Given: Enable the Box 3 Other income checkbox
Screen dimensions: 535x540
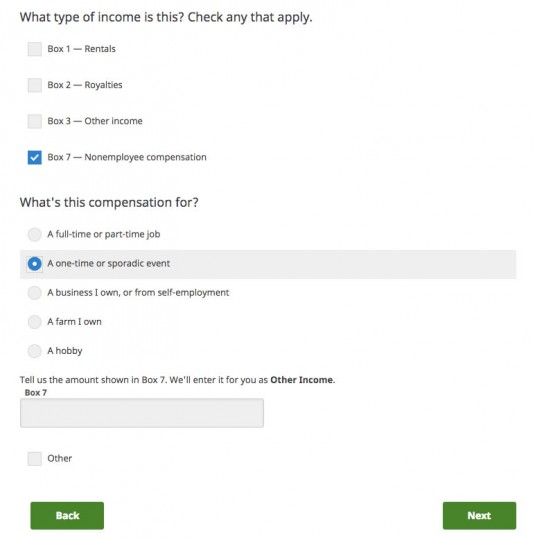Looking at the screenshot, I should (x=34, y=121).
